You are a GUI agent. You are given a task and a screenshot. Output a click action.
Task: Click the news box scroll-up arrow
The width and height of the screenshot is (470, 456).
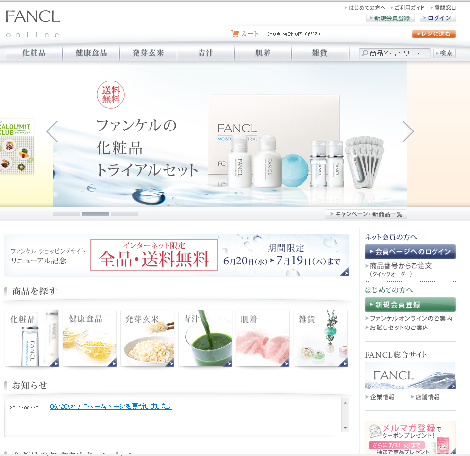click(345, 403)
